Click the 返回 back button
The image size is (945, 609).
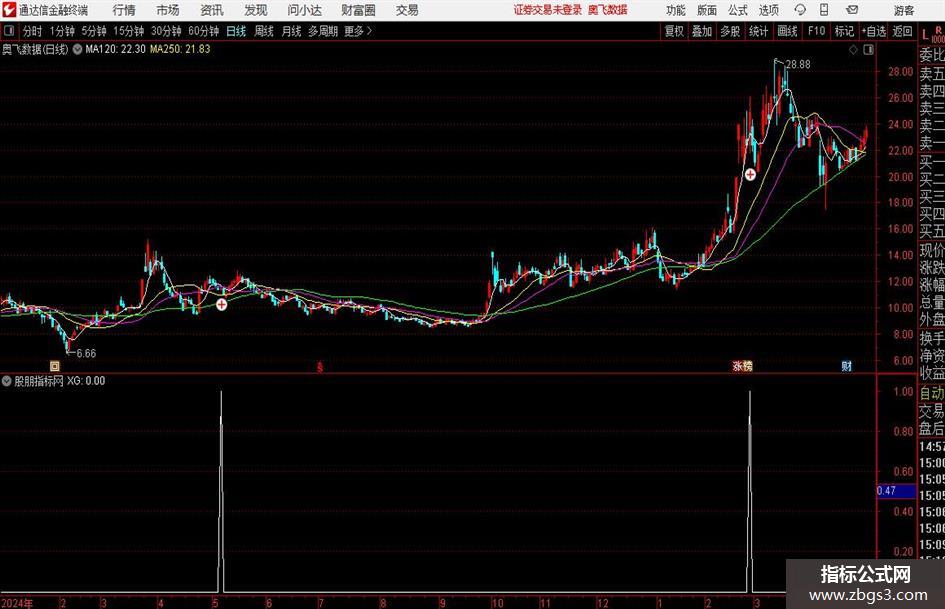902,31
